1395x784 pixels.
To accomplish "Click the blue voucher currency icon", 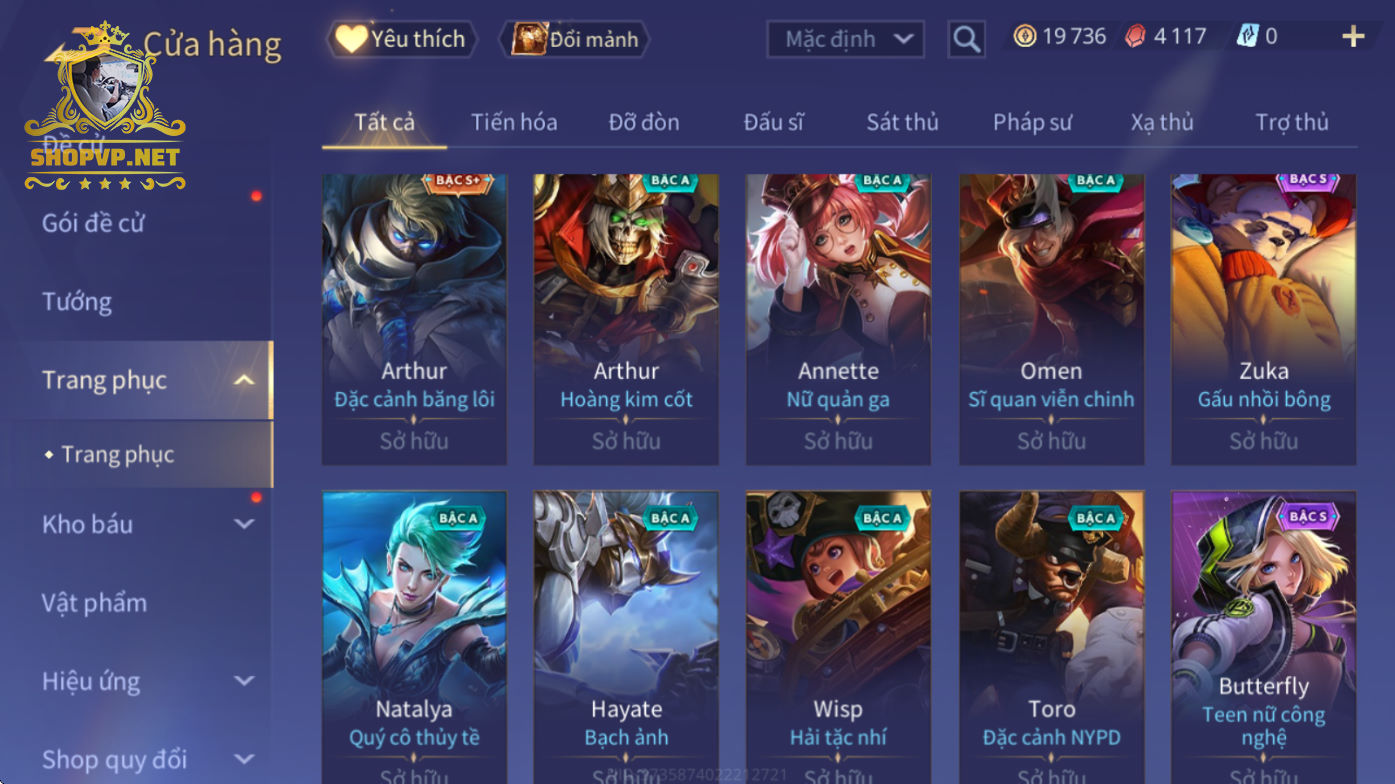I will point(1247,37).
